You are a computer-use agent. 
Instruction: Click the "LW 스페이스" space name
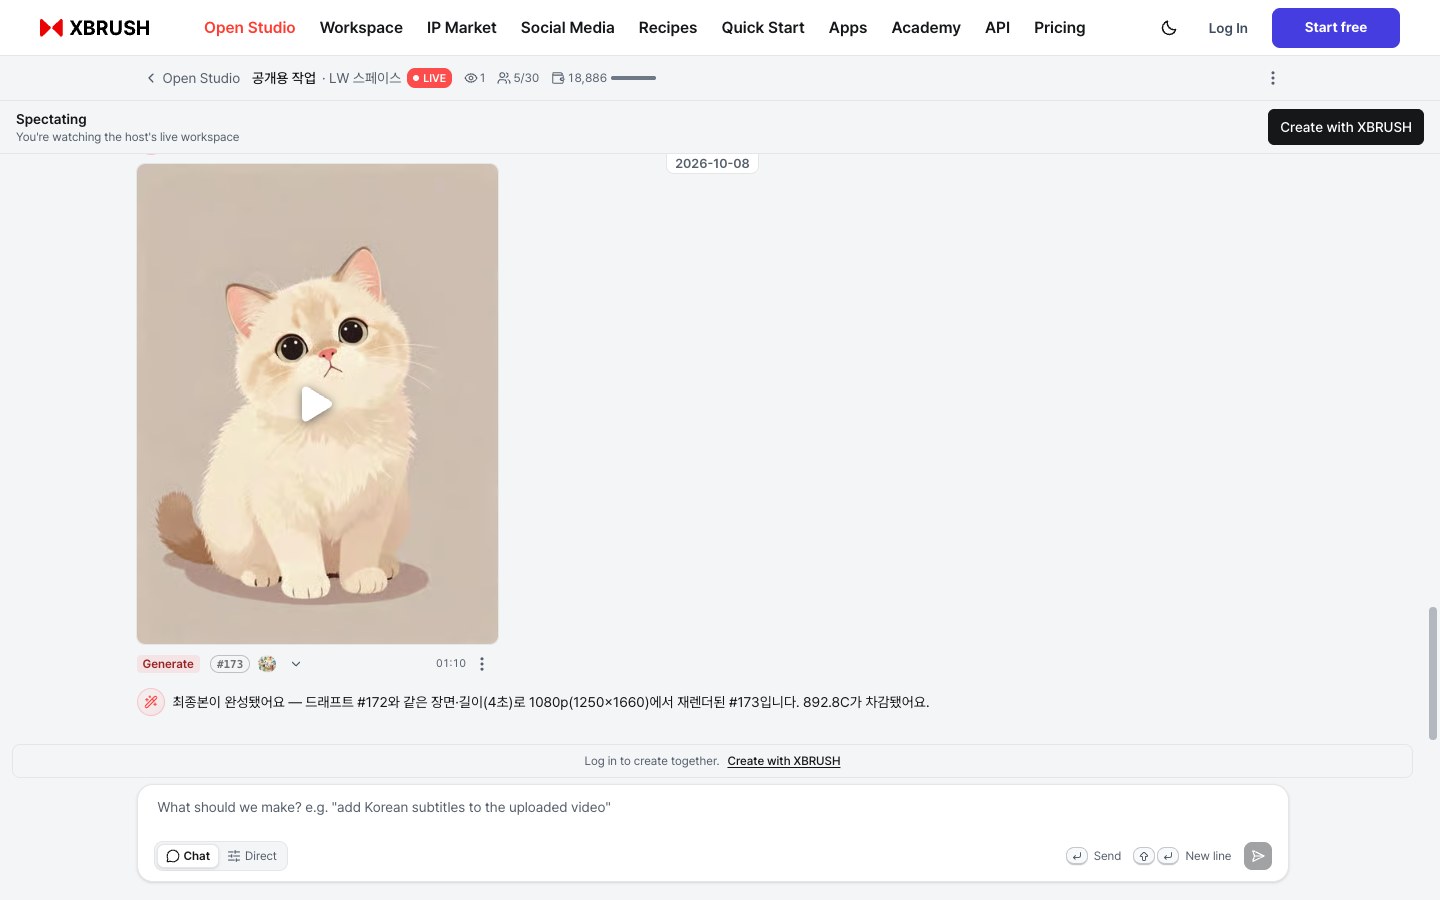point(365,78)
